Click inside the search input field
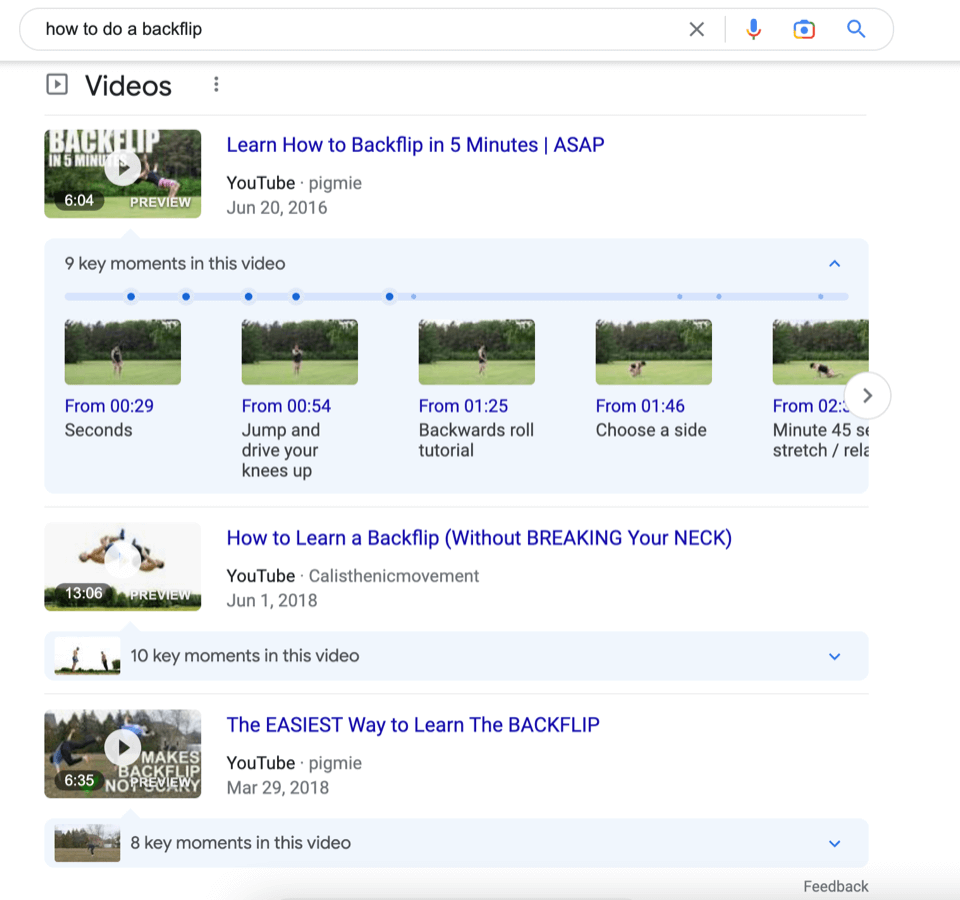 300,29
